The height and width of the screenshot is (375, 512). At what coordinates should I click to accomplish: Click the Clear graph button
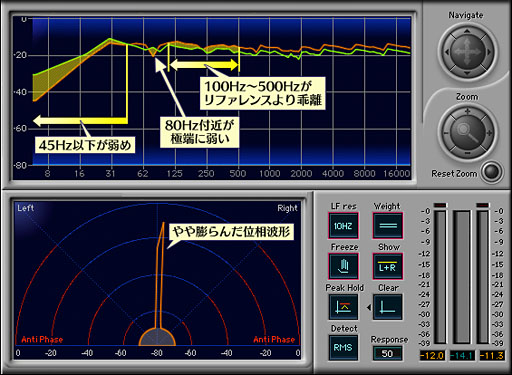[387, 307]
